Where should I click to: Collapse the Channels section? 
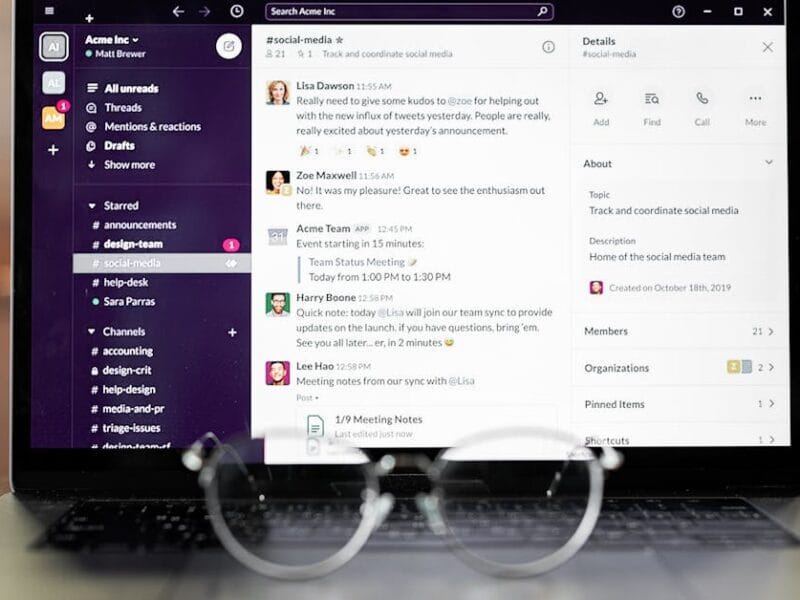91,332
